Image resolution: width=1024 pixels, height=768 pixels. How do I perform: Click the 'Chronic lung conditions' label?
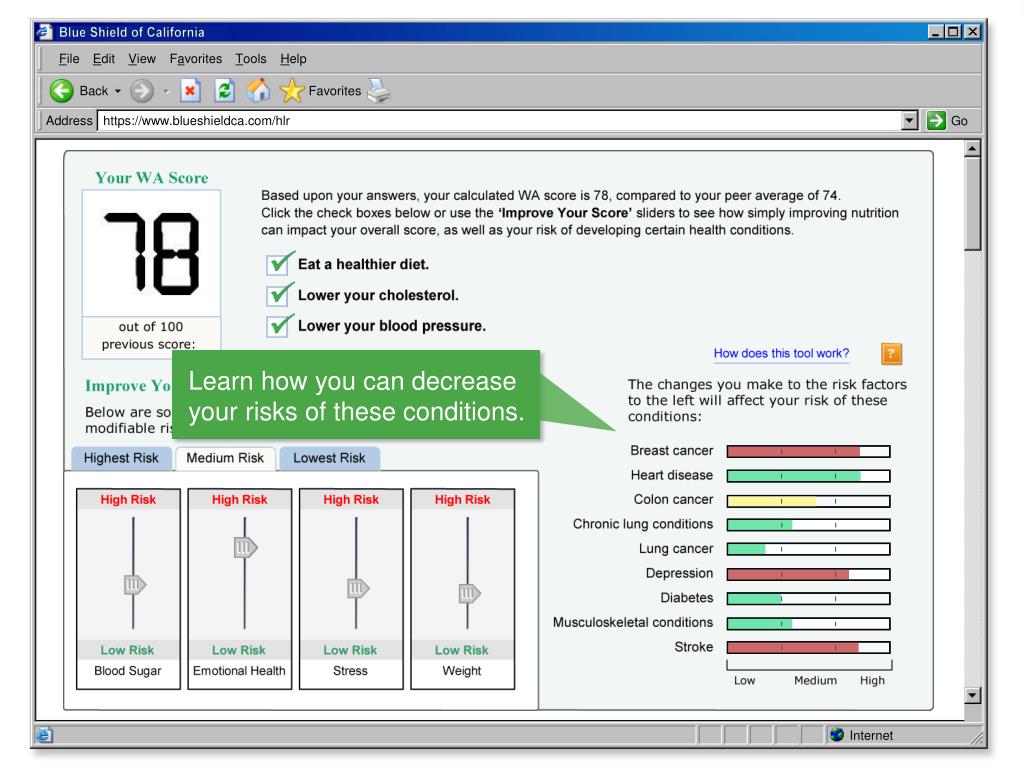point(643,524)
